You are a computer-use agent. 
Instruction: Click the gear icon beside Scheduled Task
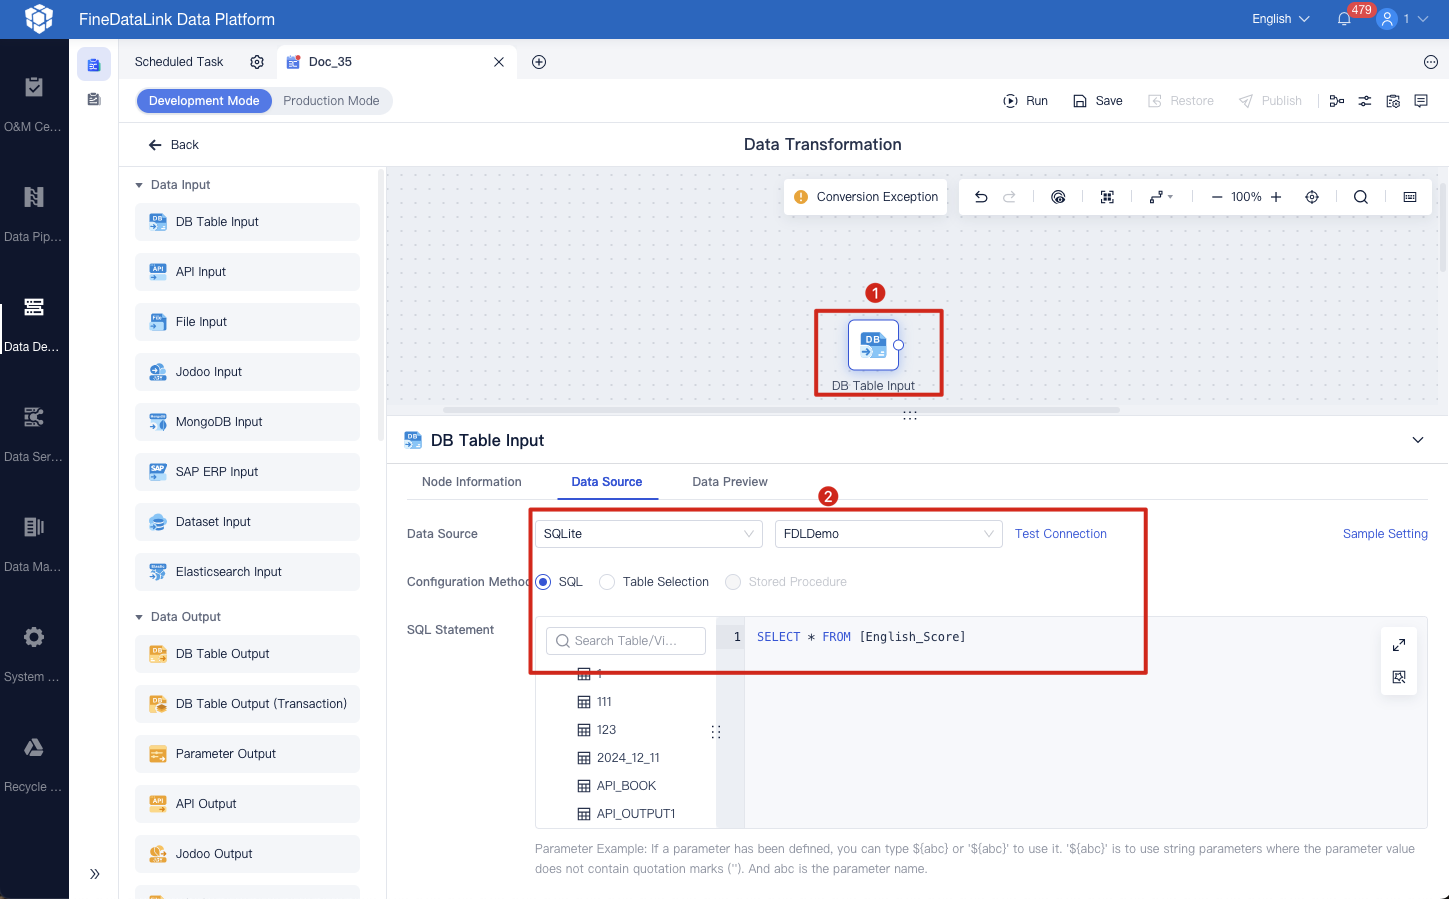(x=257, y=62)
